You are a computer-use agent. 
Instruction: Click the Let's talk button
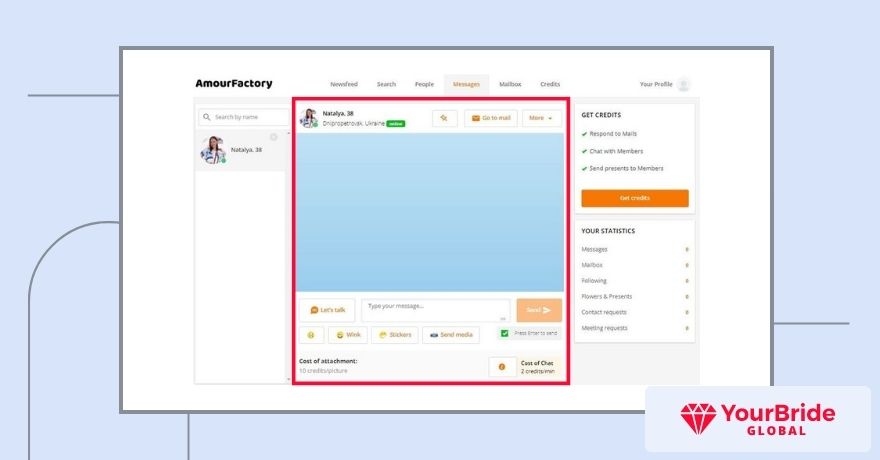pos(327,310)
